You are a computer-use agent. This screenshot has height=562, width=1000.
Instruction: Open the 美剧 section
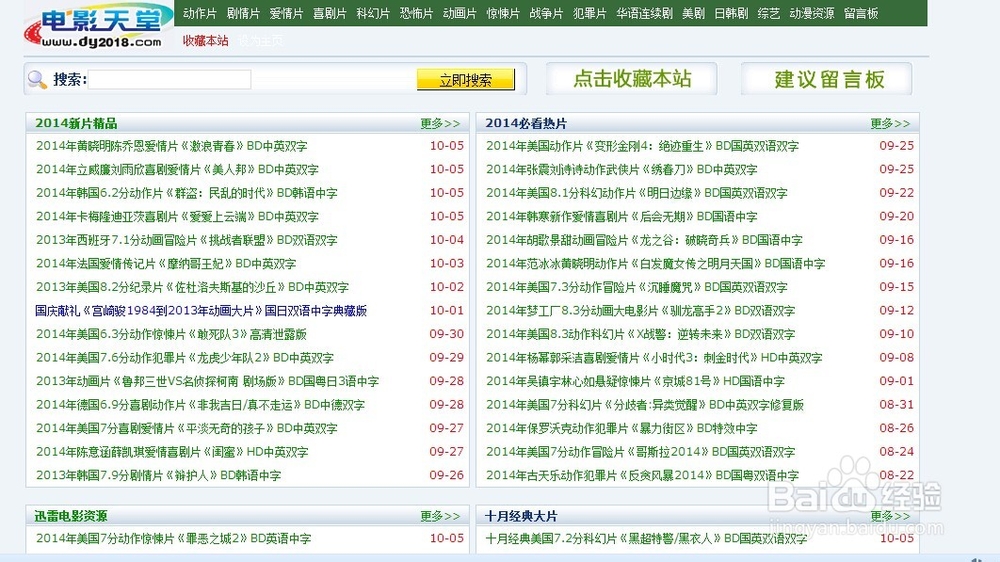click(x=693, y=13)
